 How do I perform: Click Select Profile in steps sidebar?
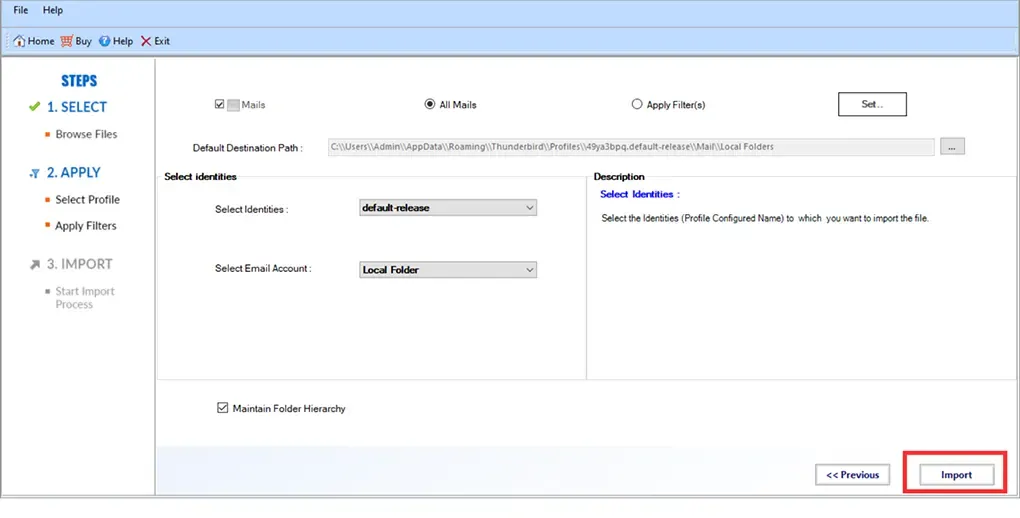(x=87, y=200)
